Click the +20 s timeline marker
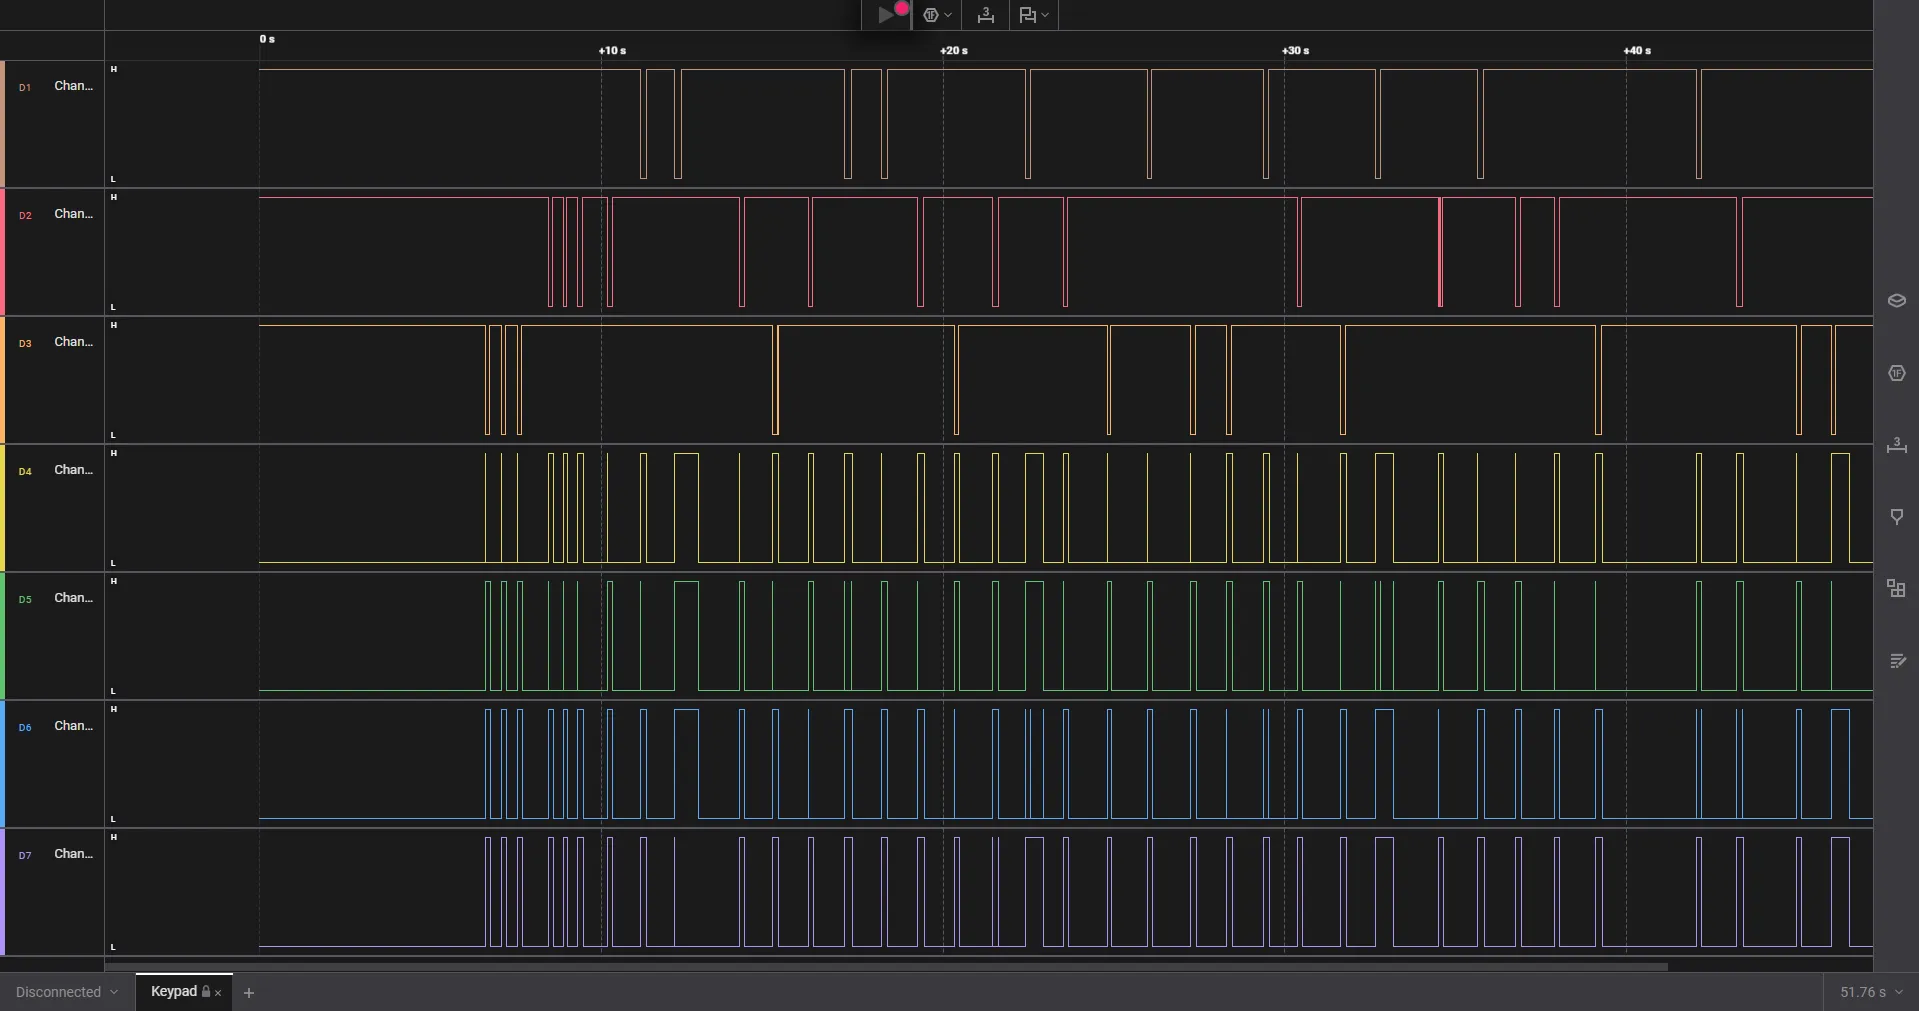The height and width of the screenshot is (1011, 1919). (x=954, y=50)
